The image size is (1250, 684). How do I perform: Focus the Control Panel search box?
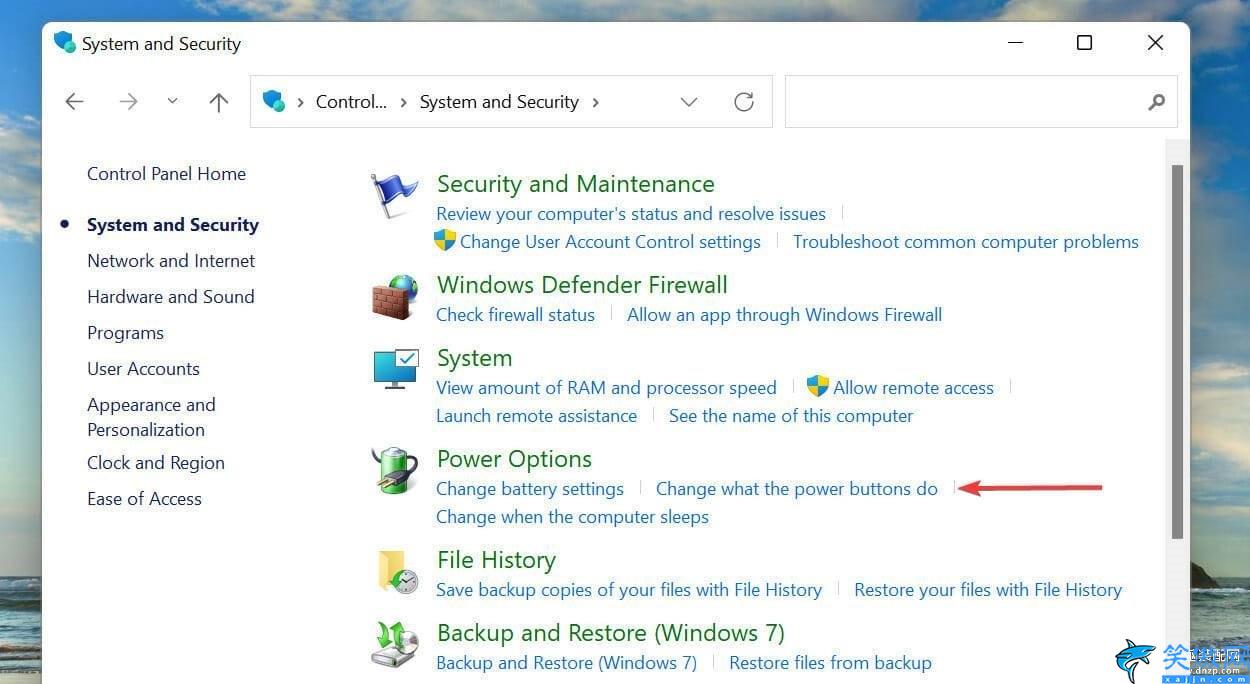point(981,101)
